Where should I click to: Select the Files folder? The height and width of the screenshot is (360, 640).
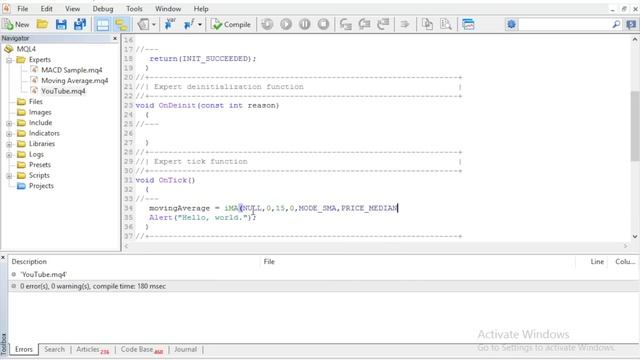click(36, 102)
